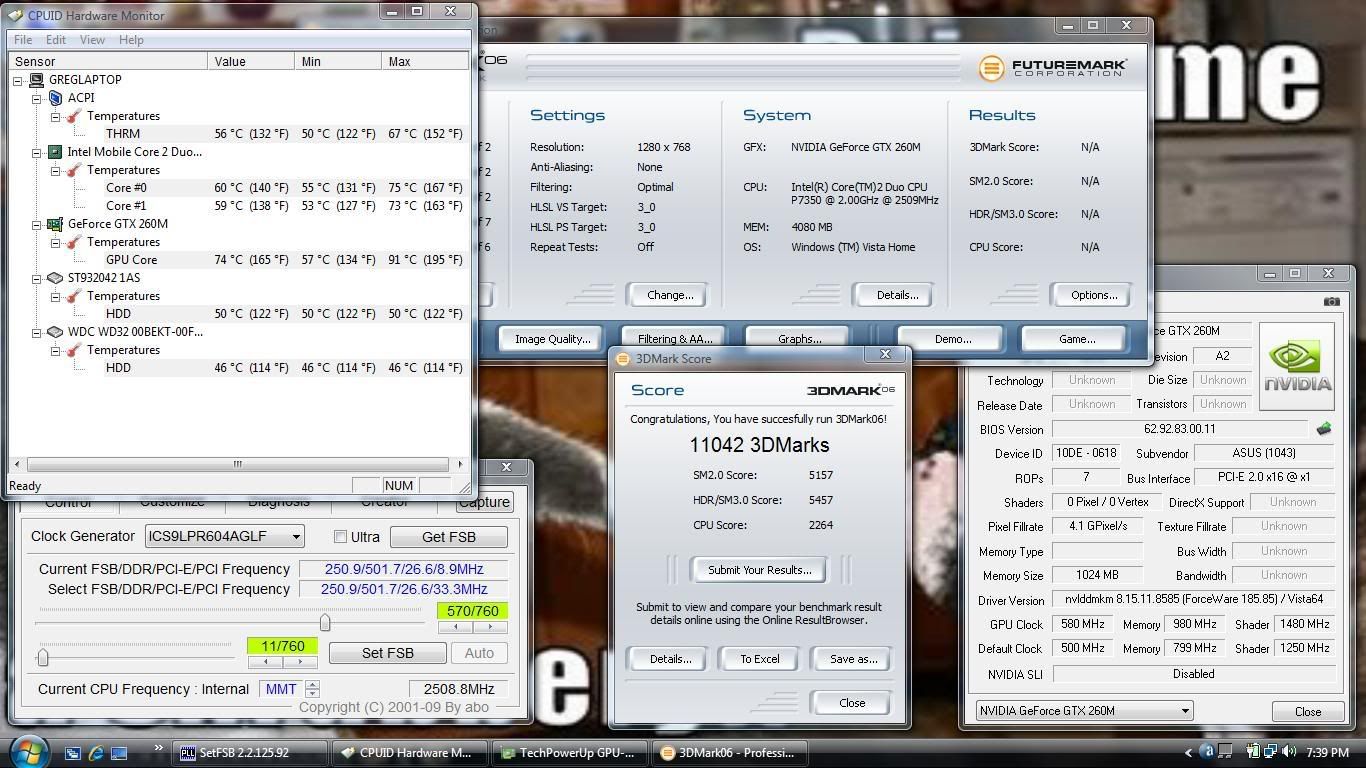Click the ACPI node icon in HWMonitor tree
1366x768 pixels.
coord(55,98)
